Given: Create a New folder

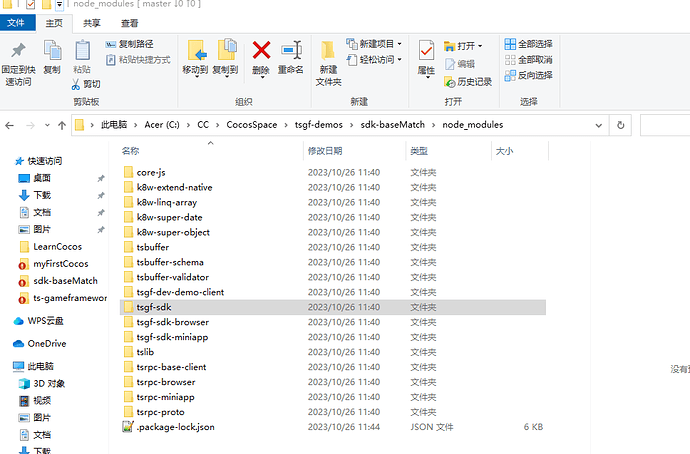Looking at the screenshot, I should point(328,63).
